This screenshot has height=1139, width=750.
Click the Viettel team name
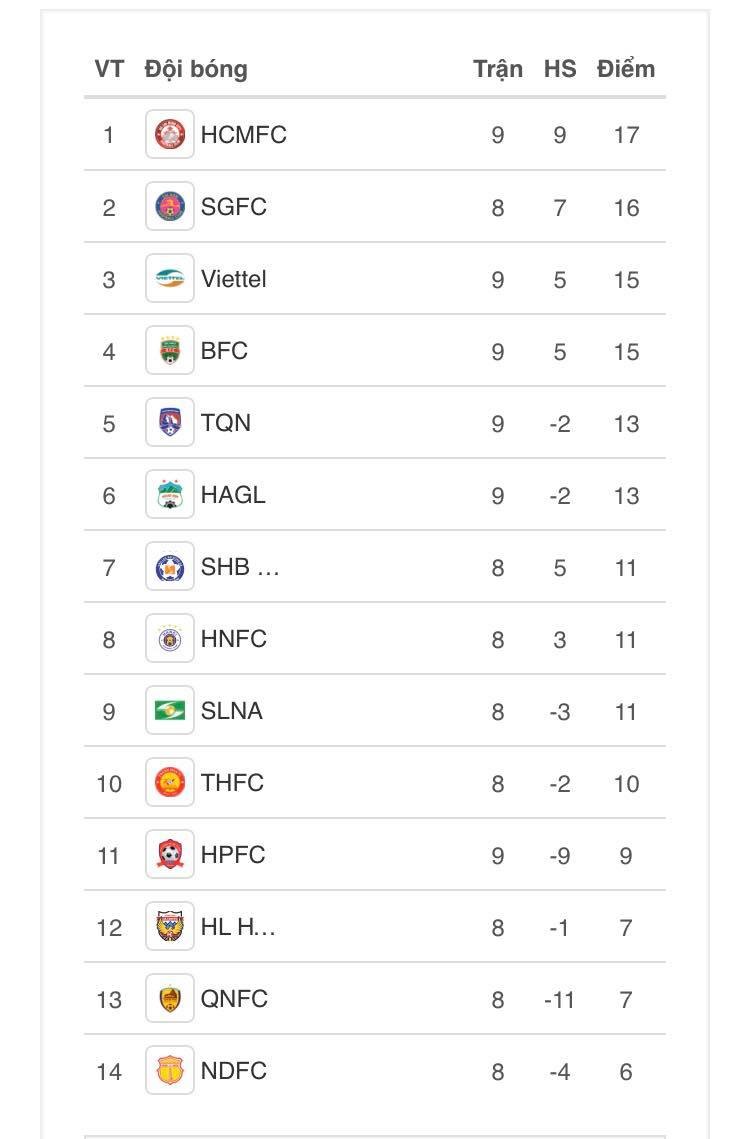click(234, 279)
